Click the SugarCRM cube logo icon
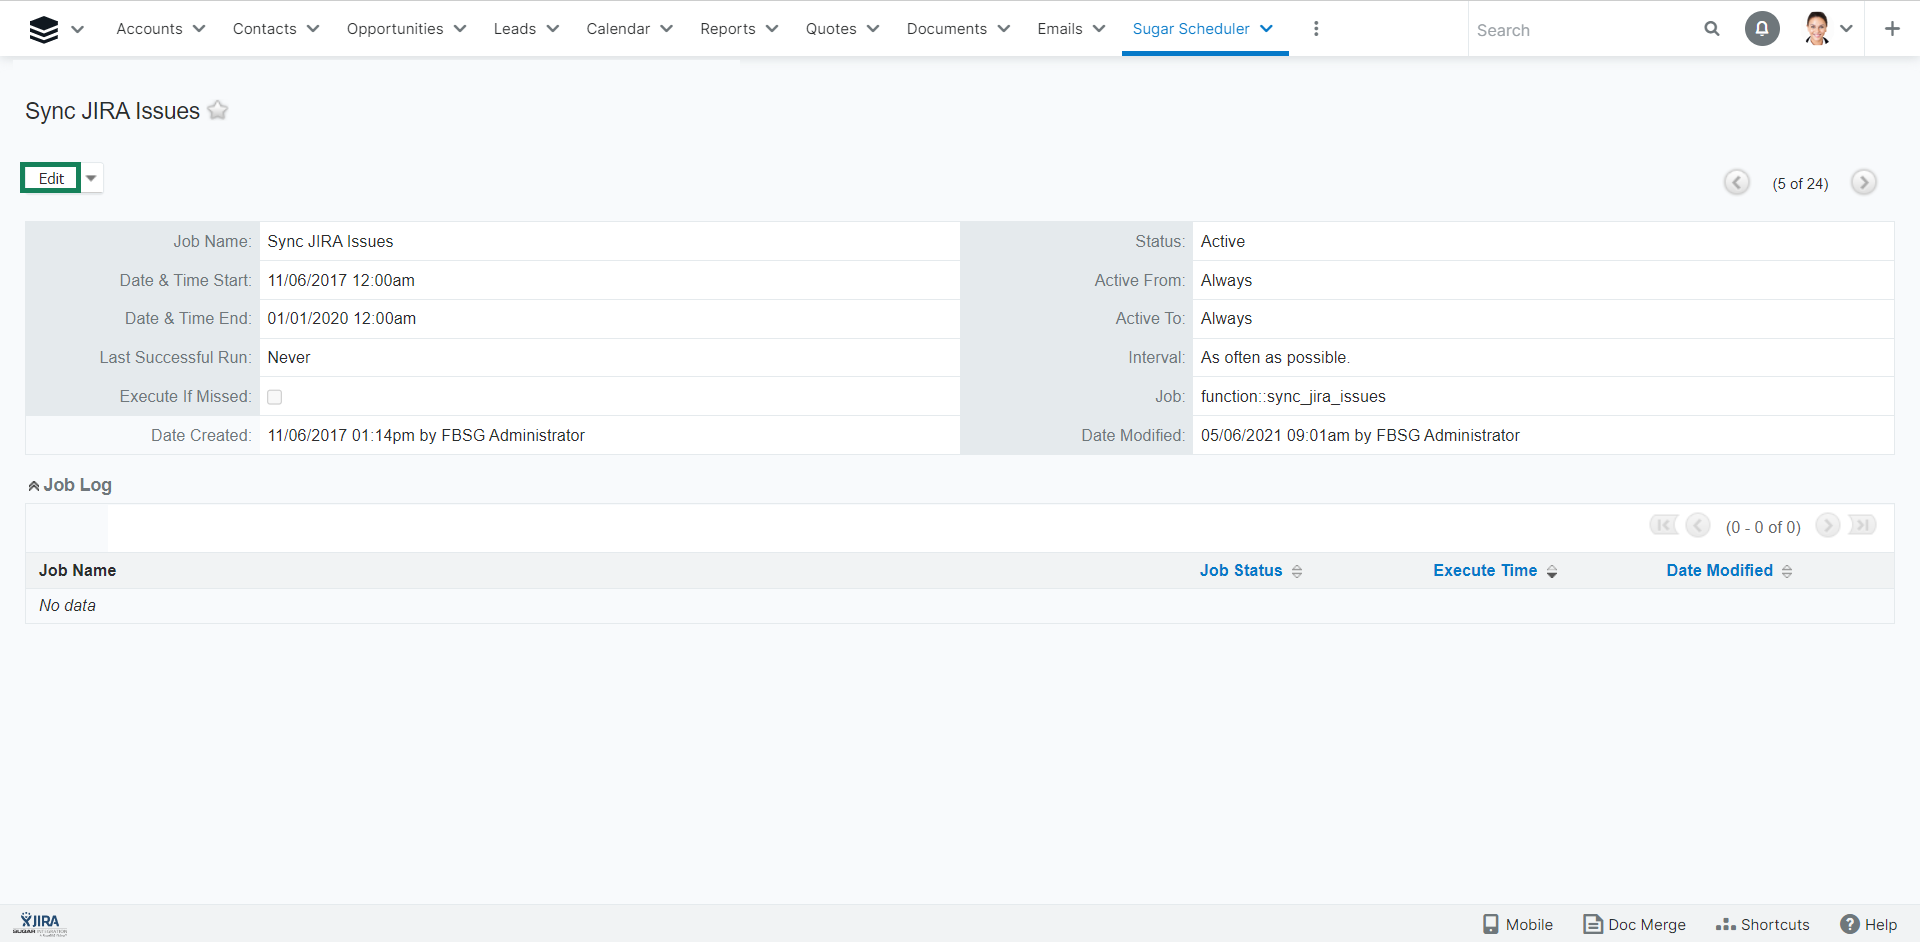The image size is (1920, 942). click(44, 30)
